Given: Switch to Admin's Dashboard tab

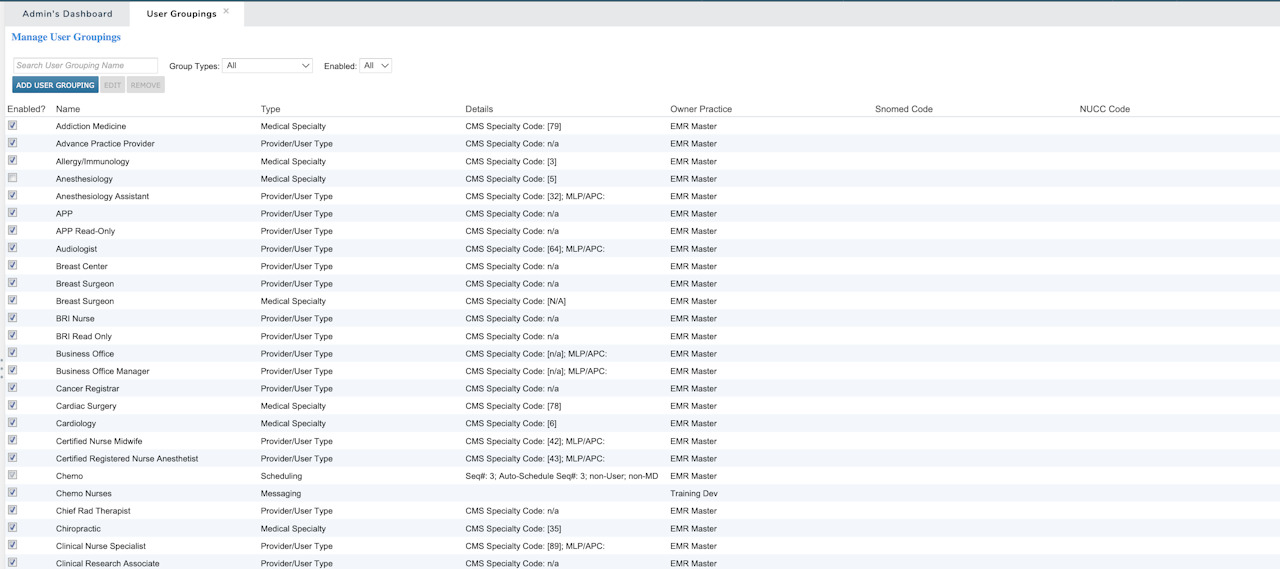Looking at the screenshot, I should pyautogui.click(x=67, y=14).
